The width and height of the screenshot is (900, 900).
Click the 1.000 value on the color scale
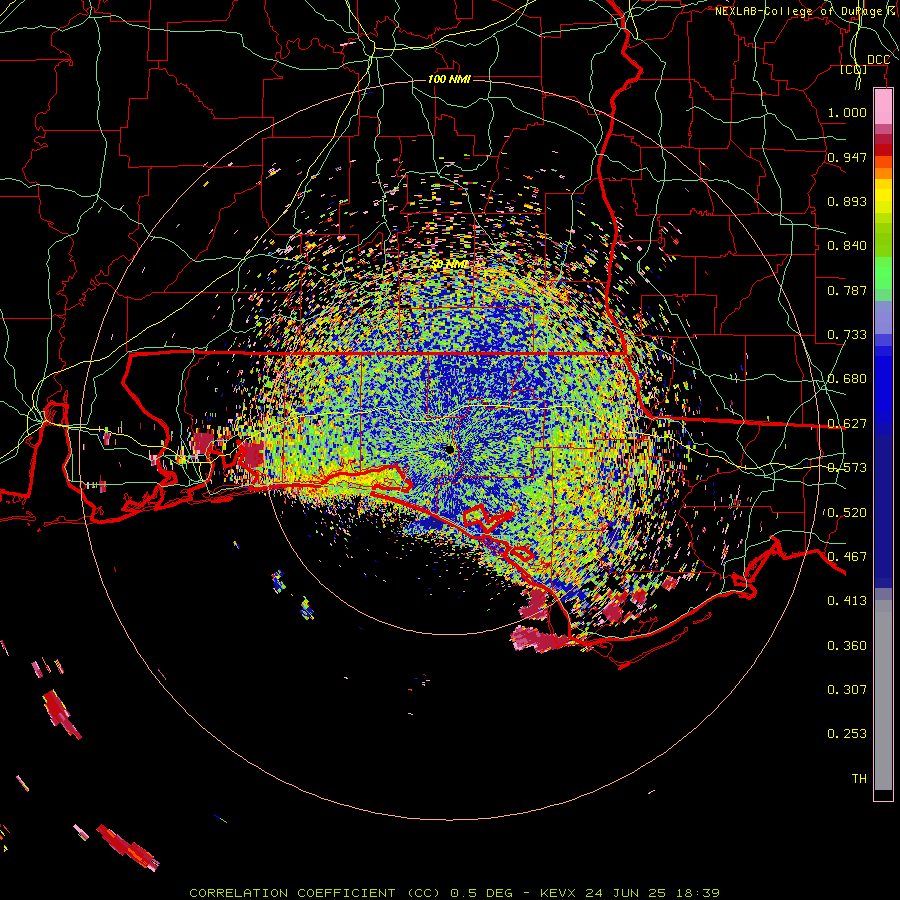(847, 112)
